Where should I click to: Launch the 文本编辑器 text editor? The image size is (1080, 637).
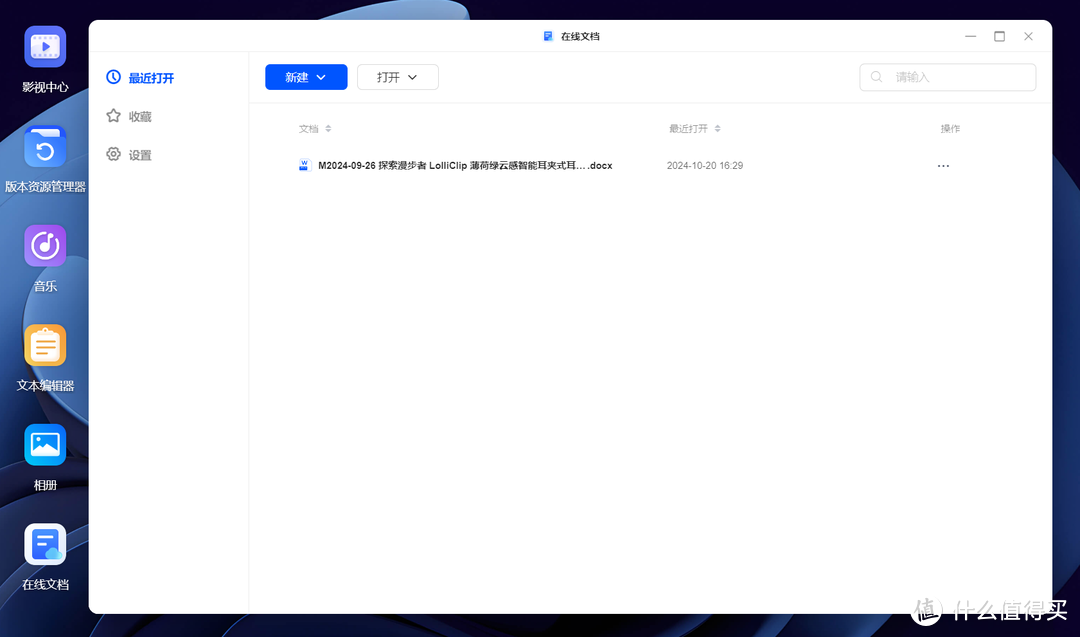pos(45,345)
